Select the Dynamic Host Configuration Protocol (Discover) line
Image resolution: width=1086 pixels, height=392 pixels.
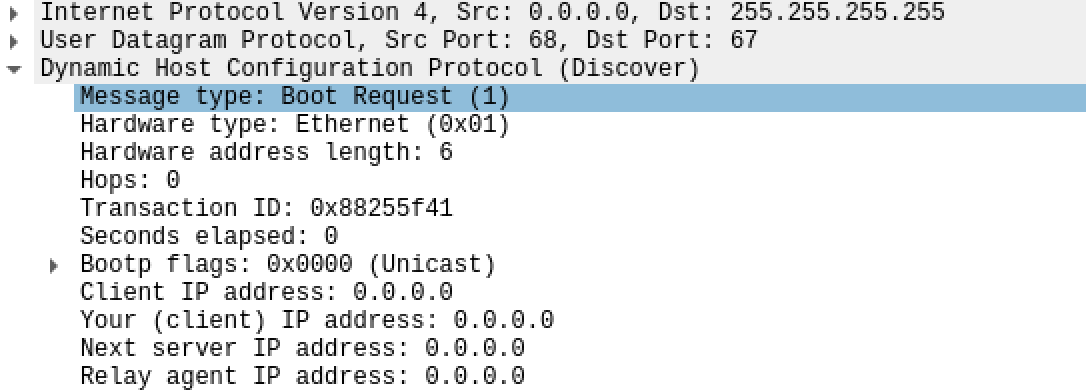coord(560,69)
